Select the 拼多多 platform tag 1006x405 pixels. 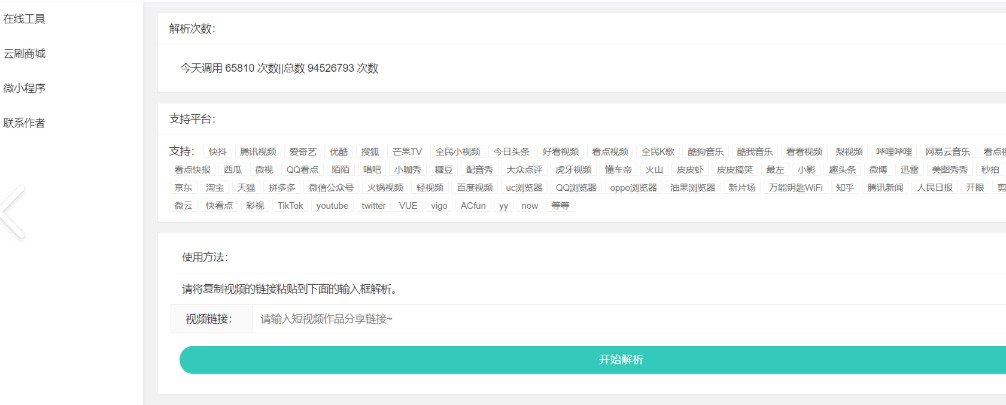point(281,187)
